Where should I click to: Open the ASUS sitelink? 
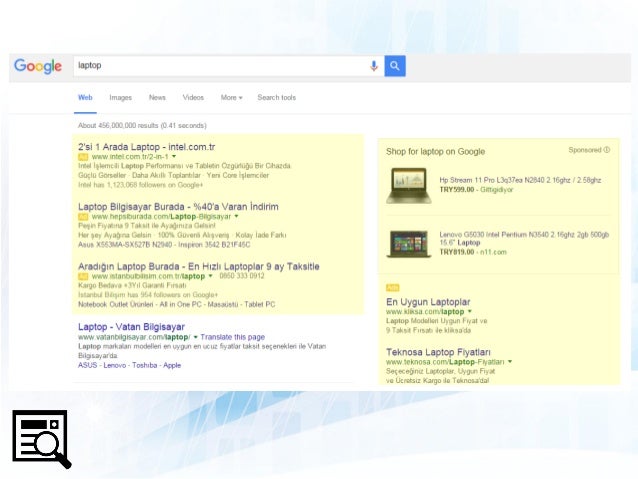point(87,365)
